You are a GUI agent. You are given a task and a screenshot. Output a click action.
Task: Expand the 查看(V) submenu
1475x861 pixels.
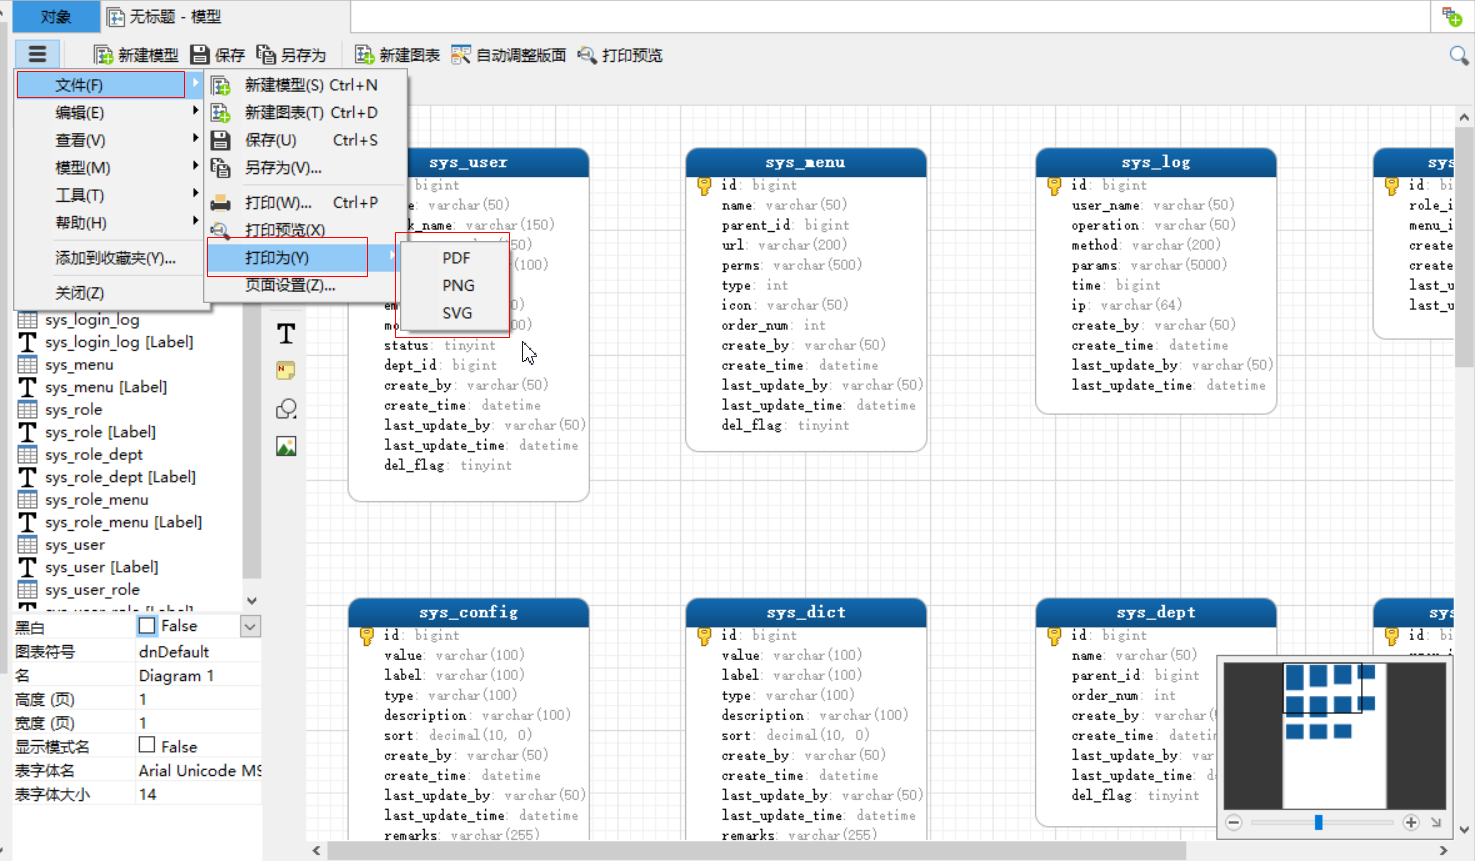[x=110, y=140]
